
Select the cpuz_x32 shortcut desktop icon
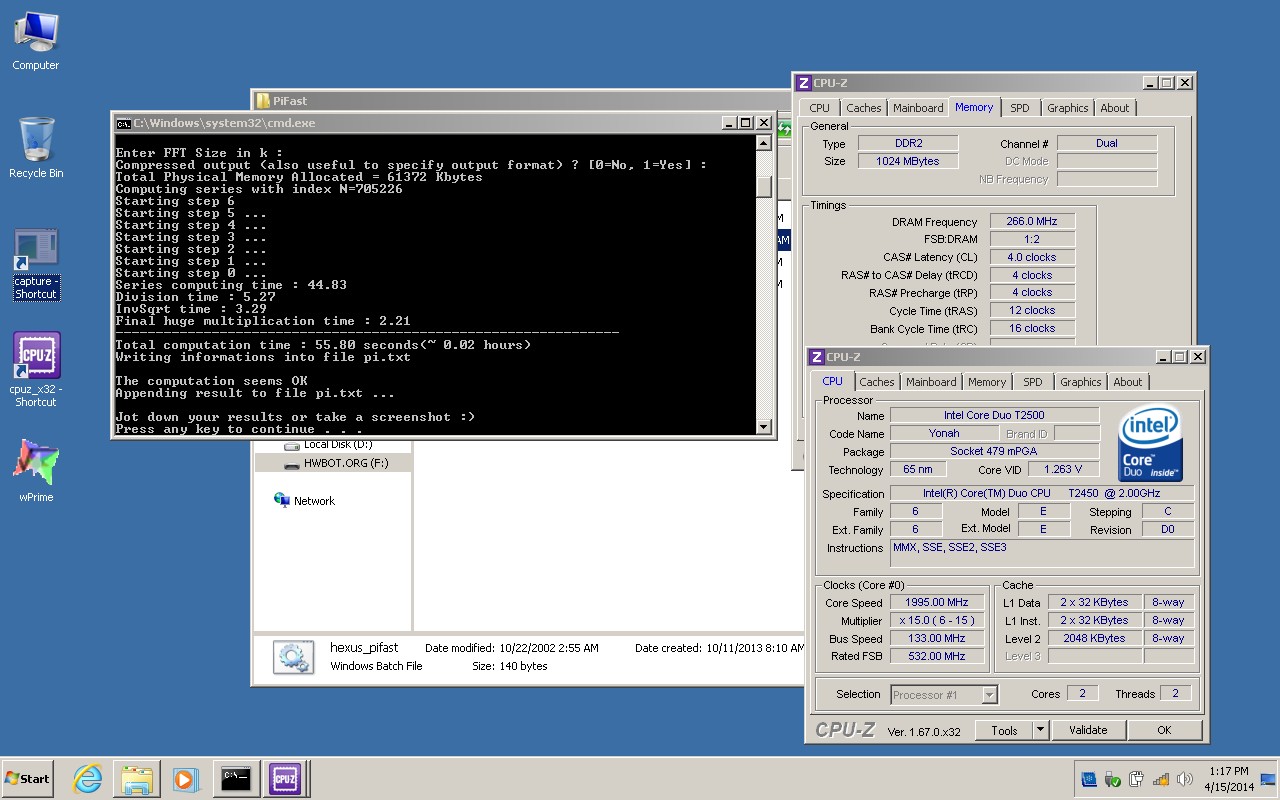coord(36,370)
